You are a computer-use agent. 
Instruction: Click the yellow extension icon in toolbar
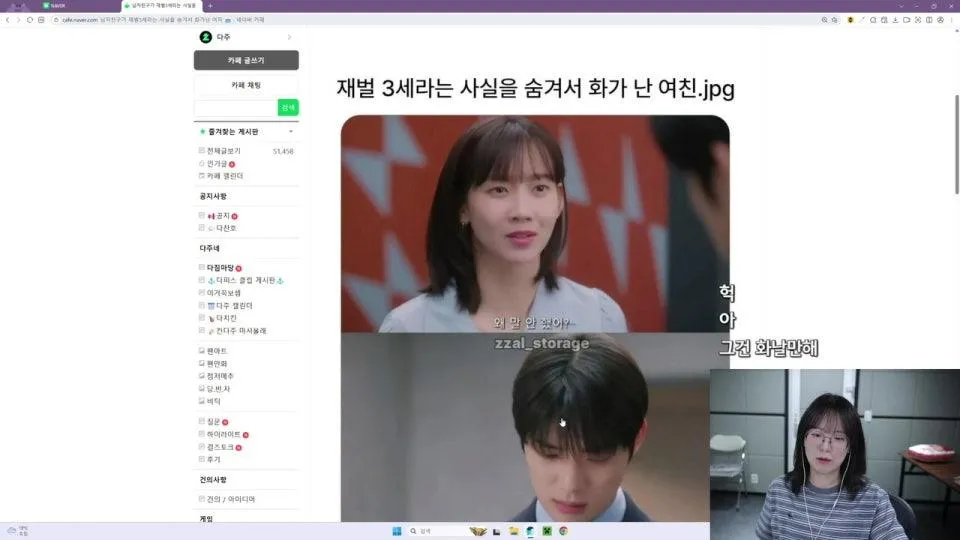tap(850, 20)
